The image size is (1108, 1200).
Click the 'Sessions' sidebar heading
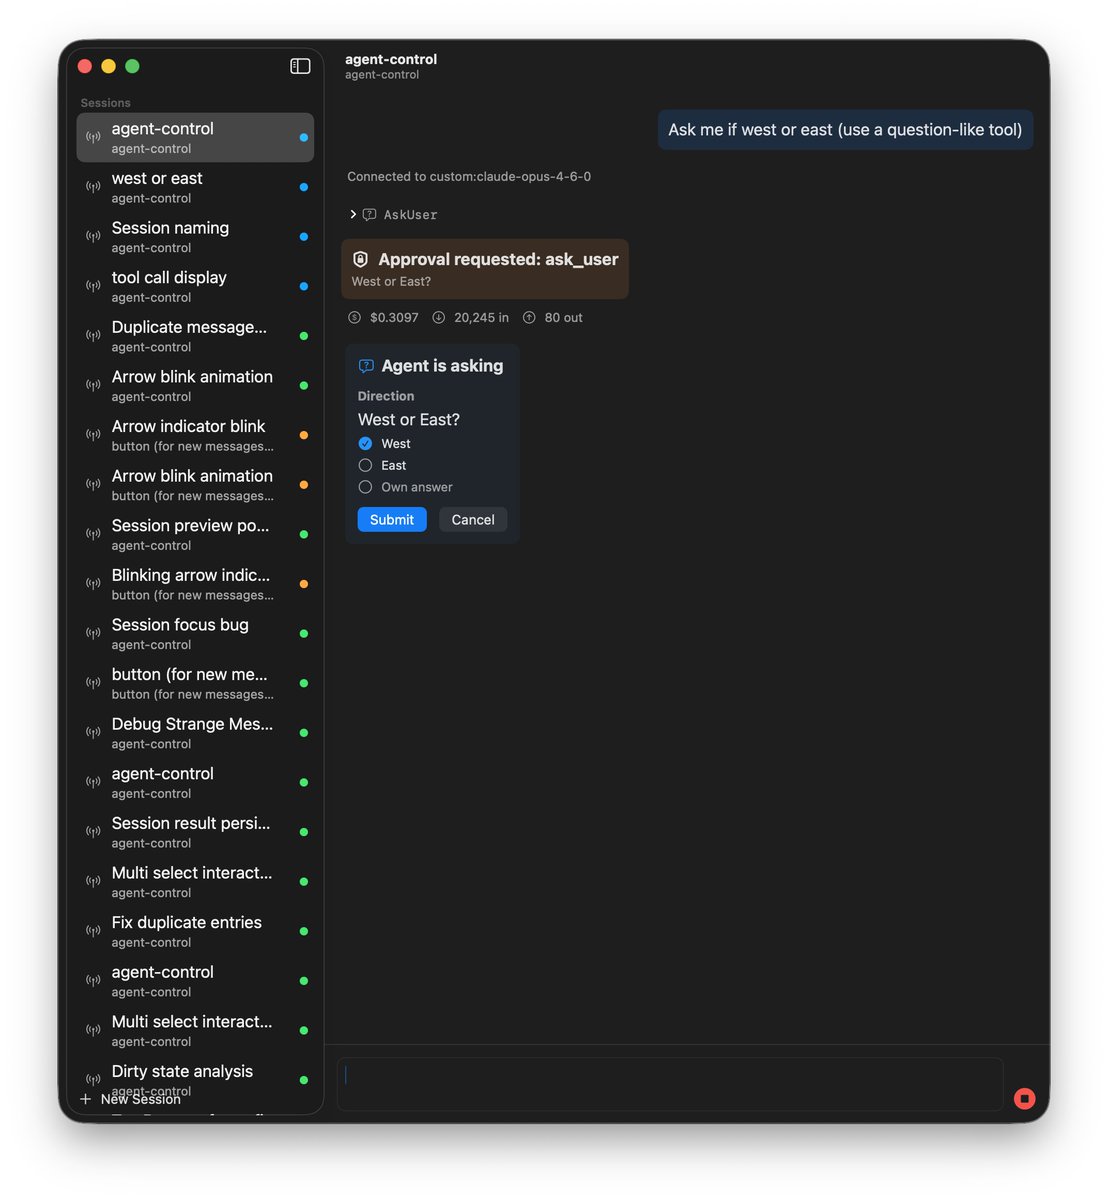(x=105, y=103)
